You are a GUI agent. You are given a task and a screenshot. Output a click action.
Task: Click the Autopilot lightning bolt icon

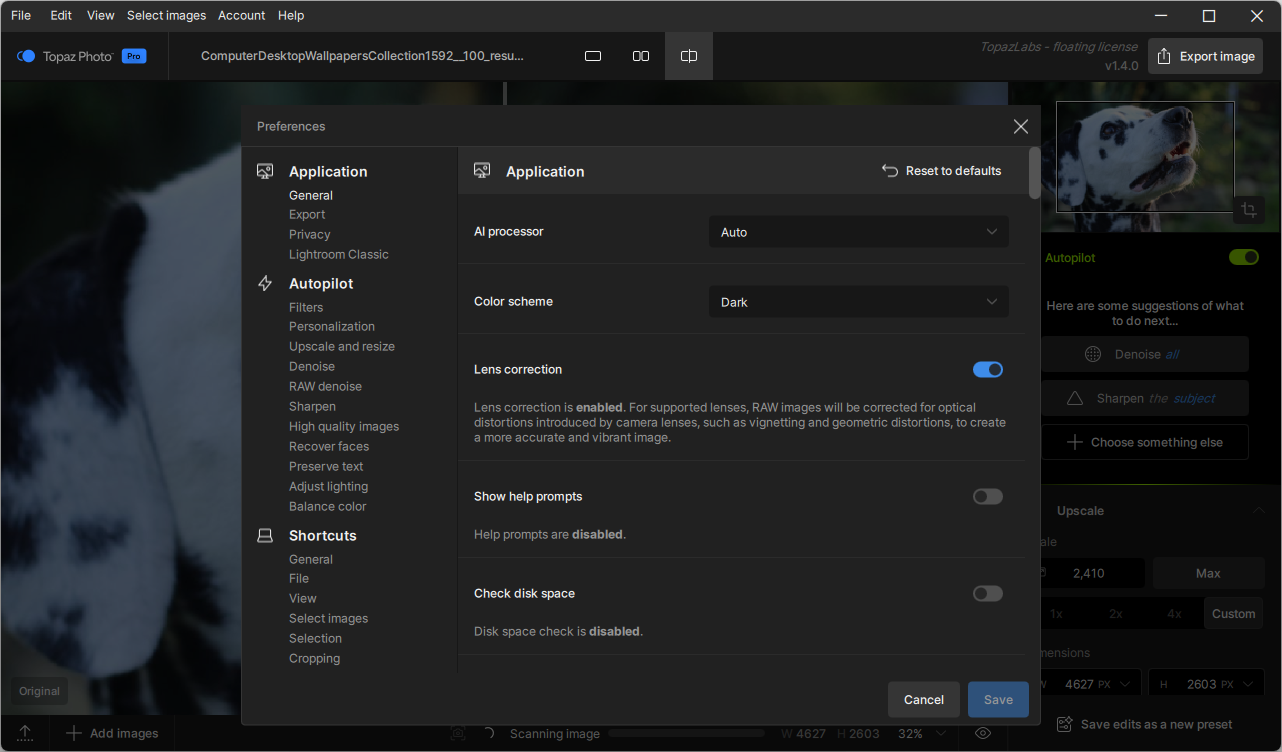[265, 284]
